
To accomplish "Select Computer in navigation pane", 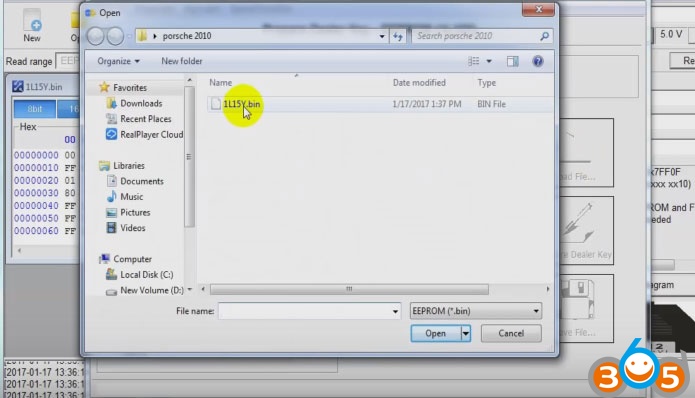I will click(132, 259).
